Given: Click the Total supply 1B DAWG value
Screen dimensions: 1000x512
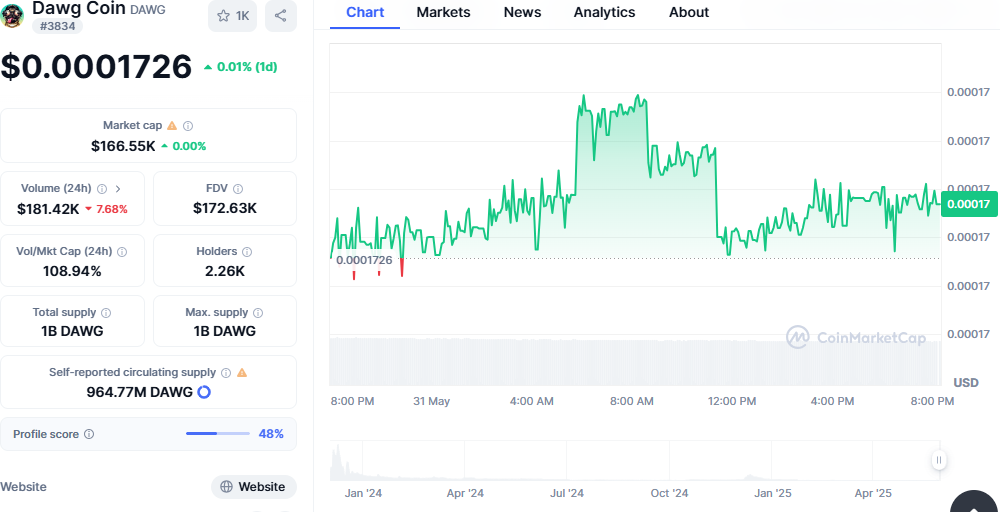Looking at the screenshot, I should point(72,332).
